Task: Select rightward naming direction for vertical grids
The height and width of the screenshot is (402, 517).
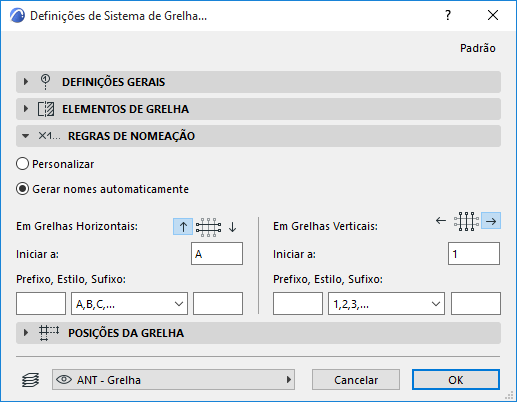Action: (x=491, y=221)
